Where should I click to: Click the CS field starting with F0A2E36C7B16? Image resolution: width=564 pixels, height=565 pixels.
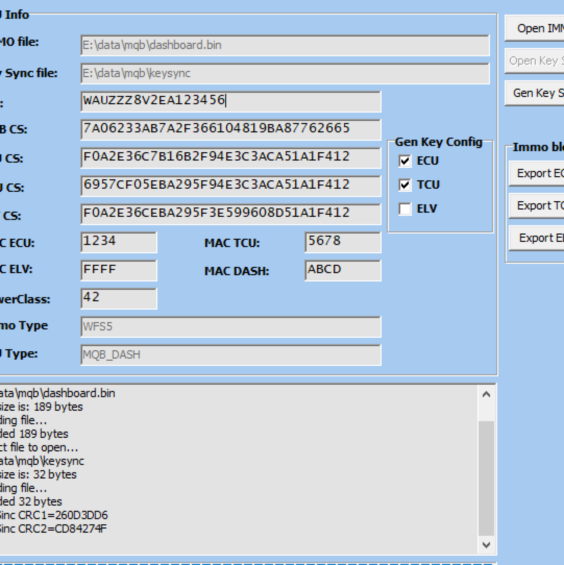tap(231, 157)
